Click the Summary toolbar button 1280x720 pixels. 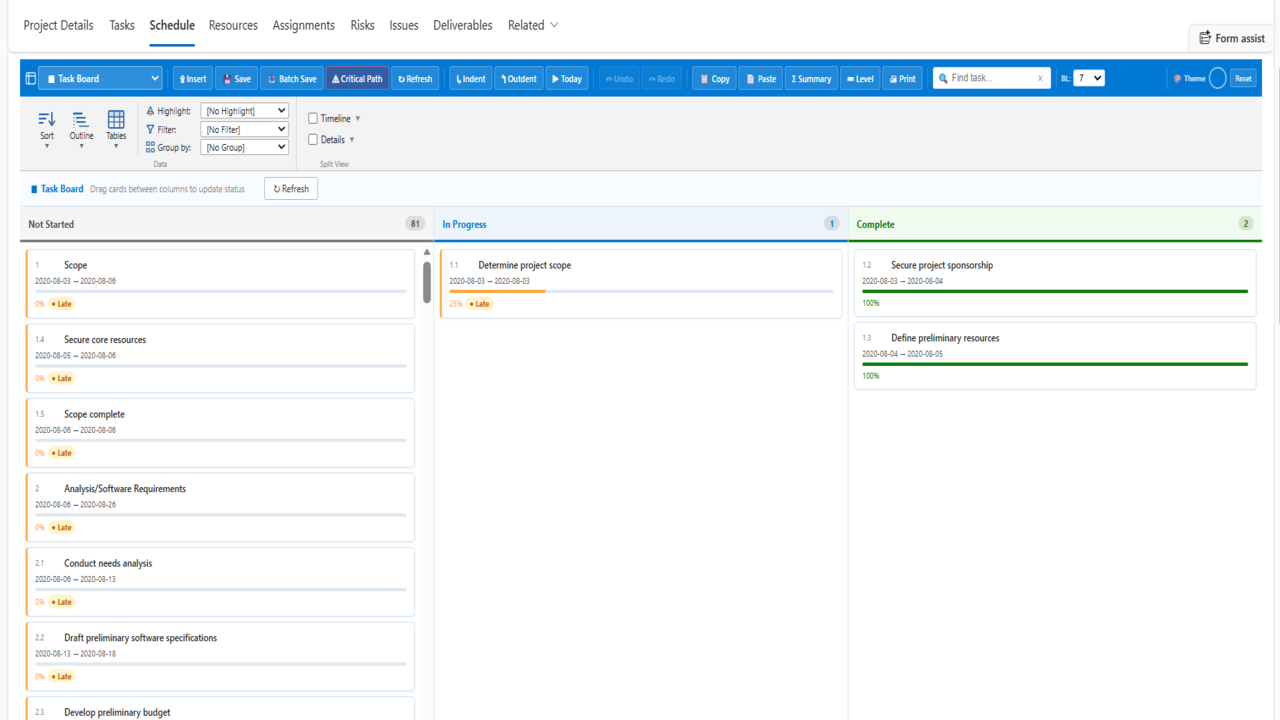tap(811, 78)
